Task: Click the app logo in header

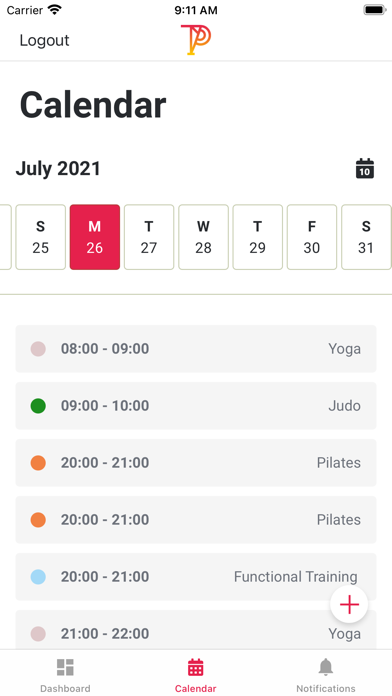Action: [196, 40]
